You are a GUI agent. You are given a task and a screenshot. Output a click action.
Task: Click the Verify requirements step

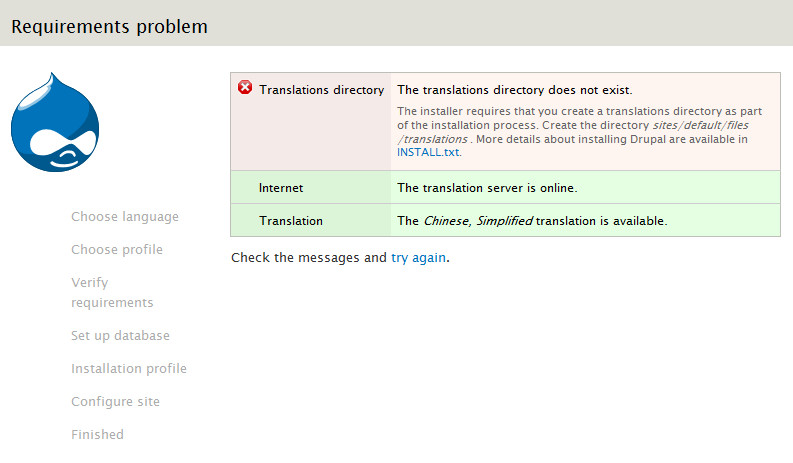click(112, 292)
